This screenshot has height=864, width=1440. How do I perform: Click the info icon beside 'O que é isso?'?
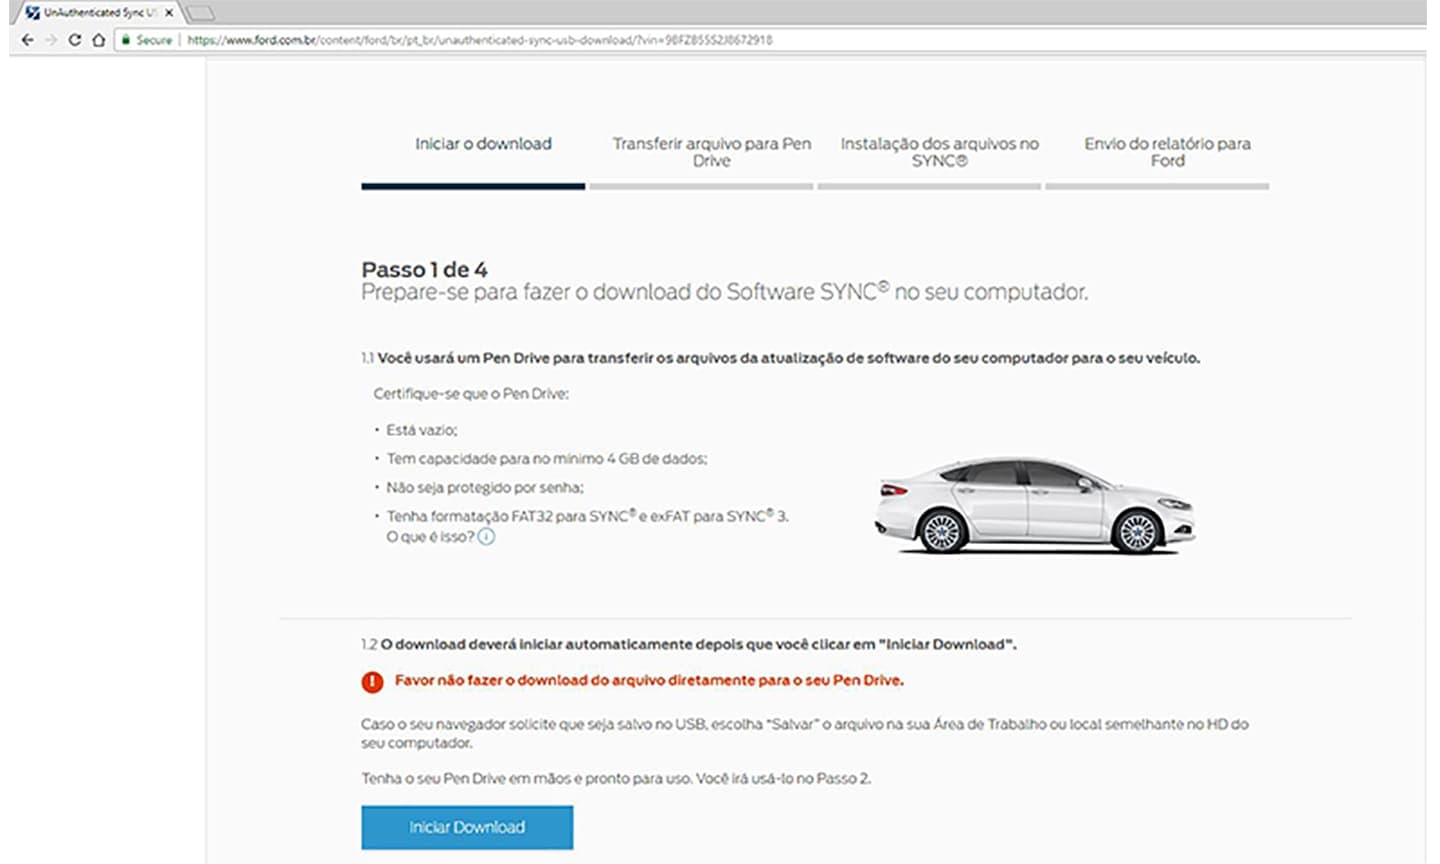click(486, 537)
